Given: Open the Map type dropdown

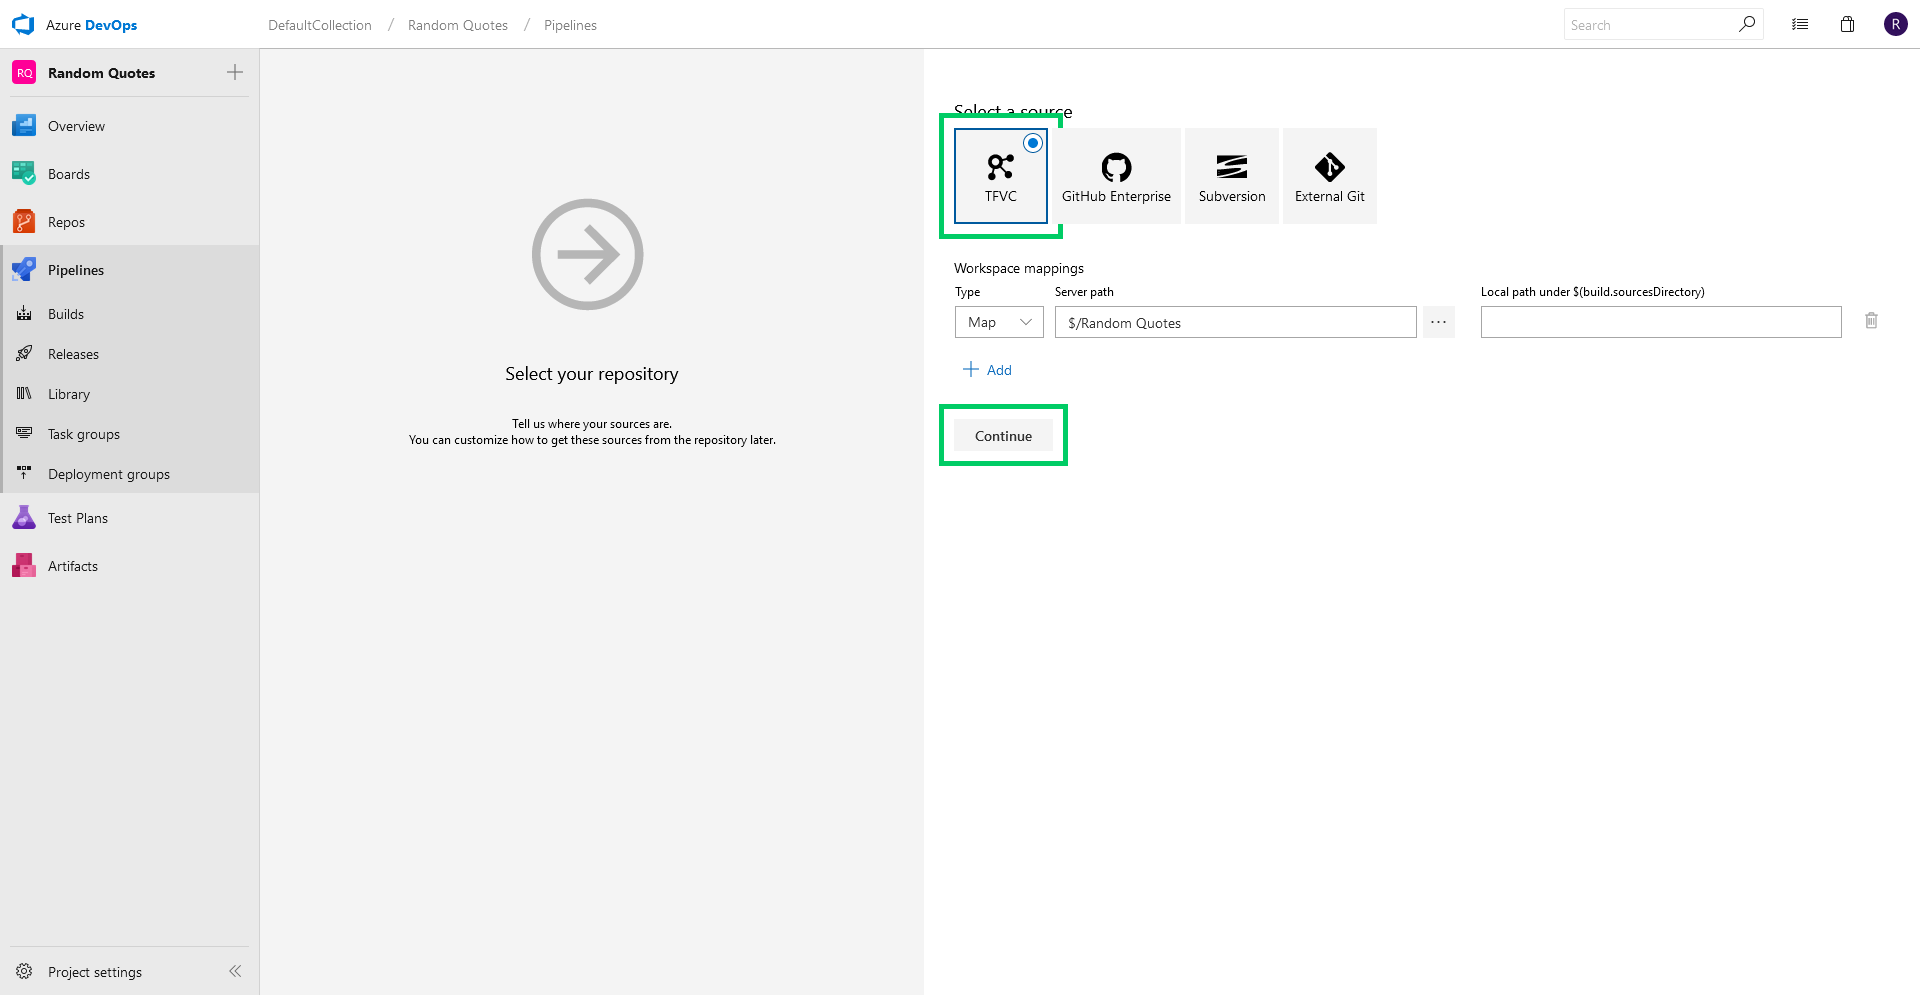Looking at the screenshot, I should point(999,322).
